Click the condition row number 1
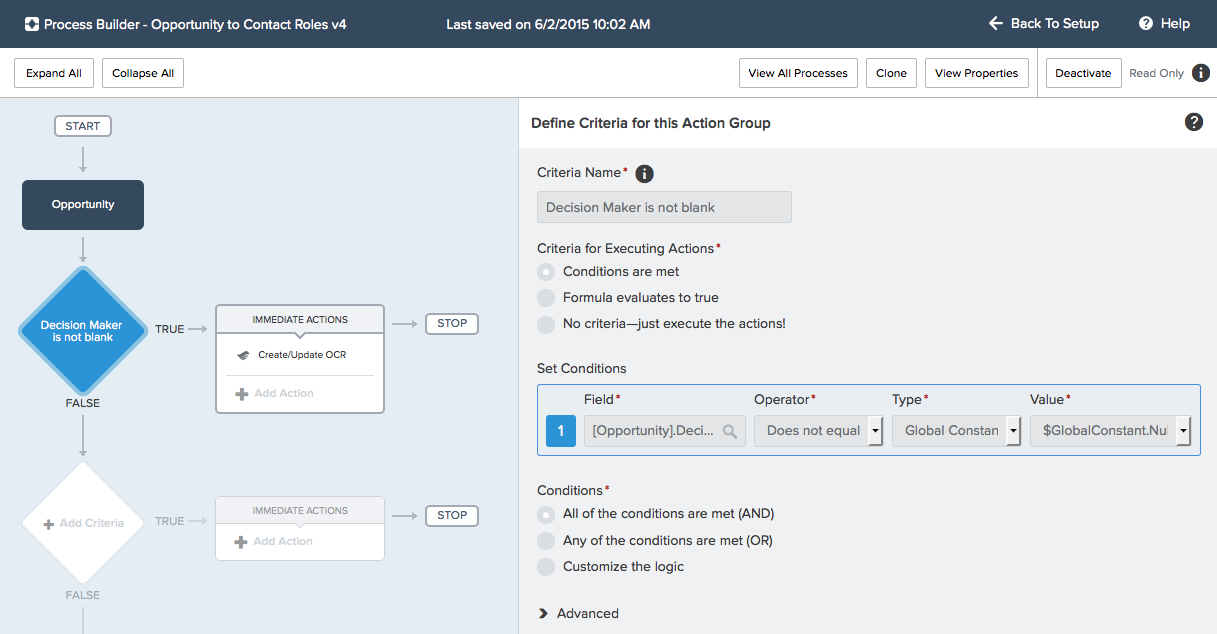This screenshot has height=634, width=1217. pos(561,431)
